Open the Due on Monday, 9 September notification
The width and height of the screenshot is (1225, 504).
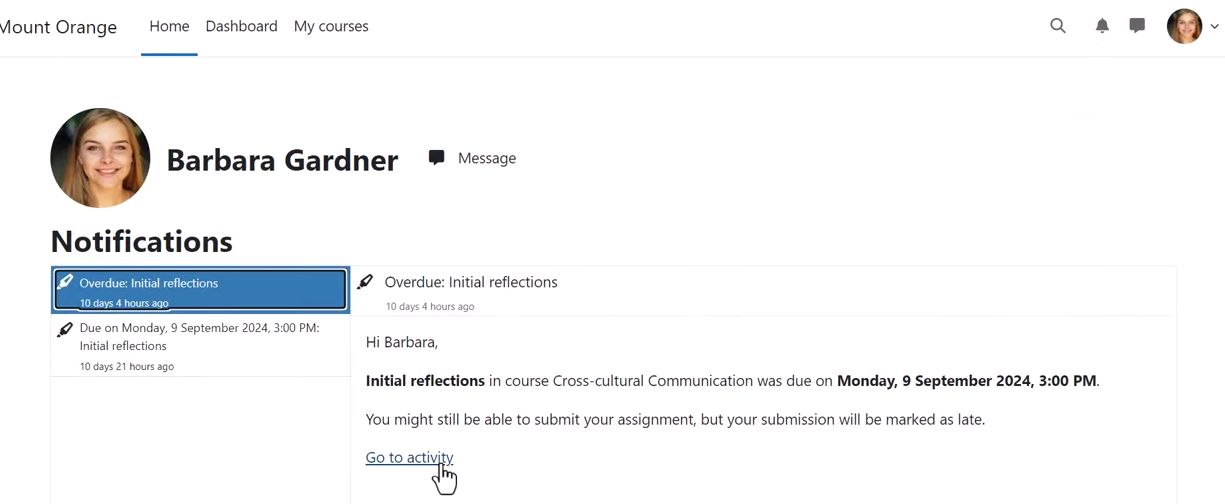click(200, 345)
